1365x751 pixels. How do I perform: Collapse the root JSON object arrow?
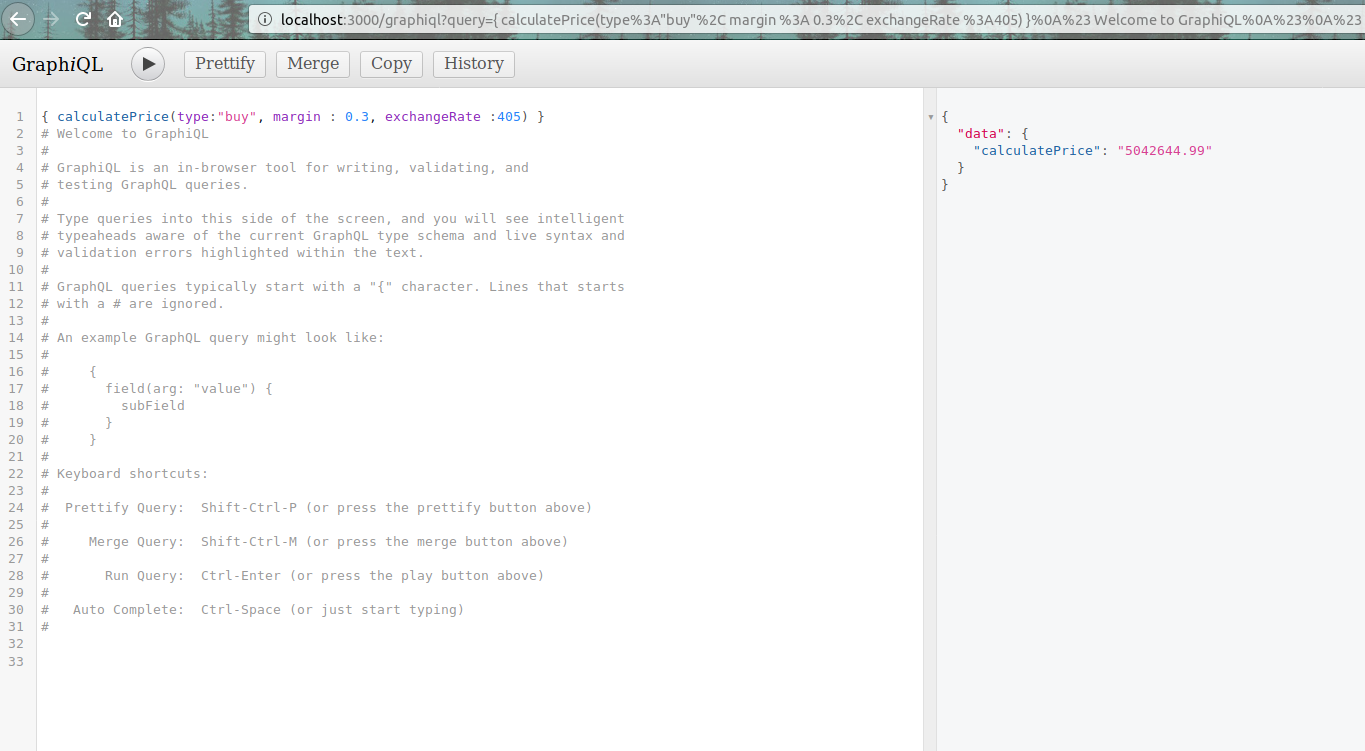tap(931, 118)
